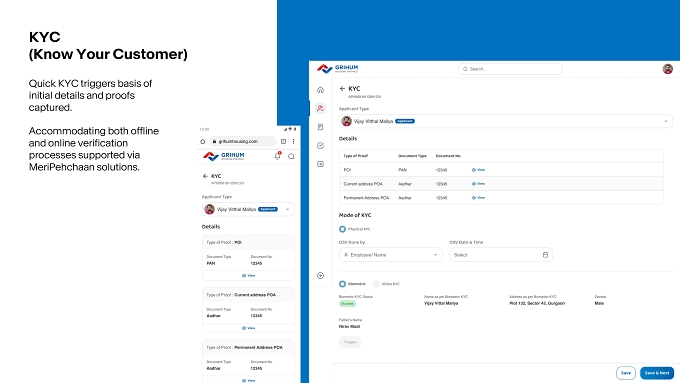Expand Applicant Type dropdown on desktop
680x383 pixels.
tap(506, 121)
